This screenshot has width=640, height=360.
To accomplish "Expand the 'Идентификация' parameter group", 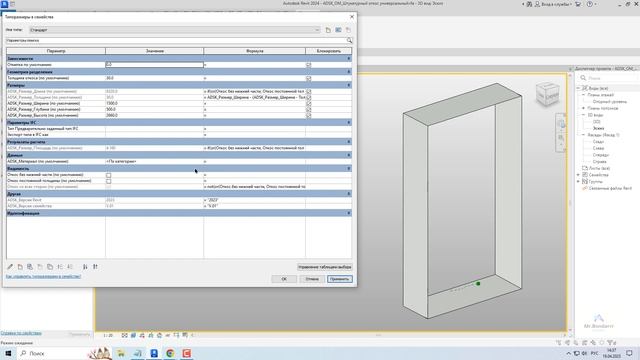I will (x=349, y=213).
